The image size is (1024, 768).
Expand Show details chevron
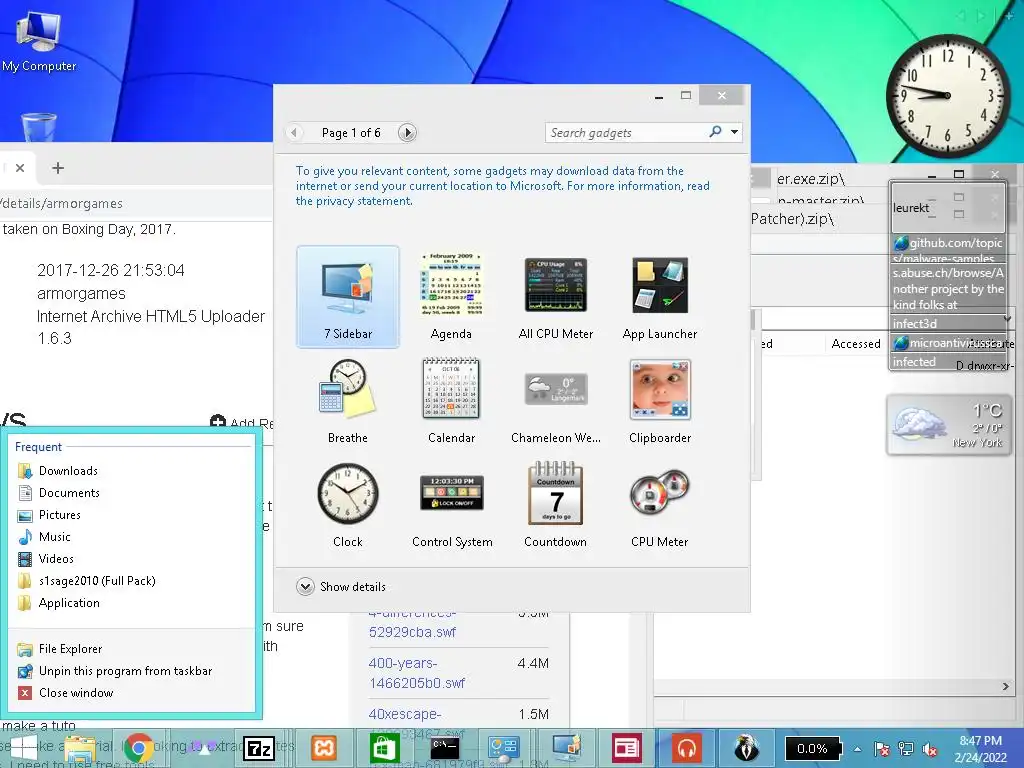305,586
